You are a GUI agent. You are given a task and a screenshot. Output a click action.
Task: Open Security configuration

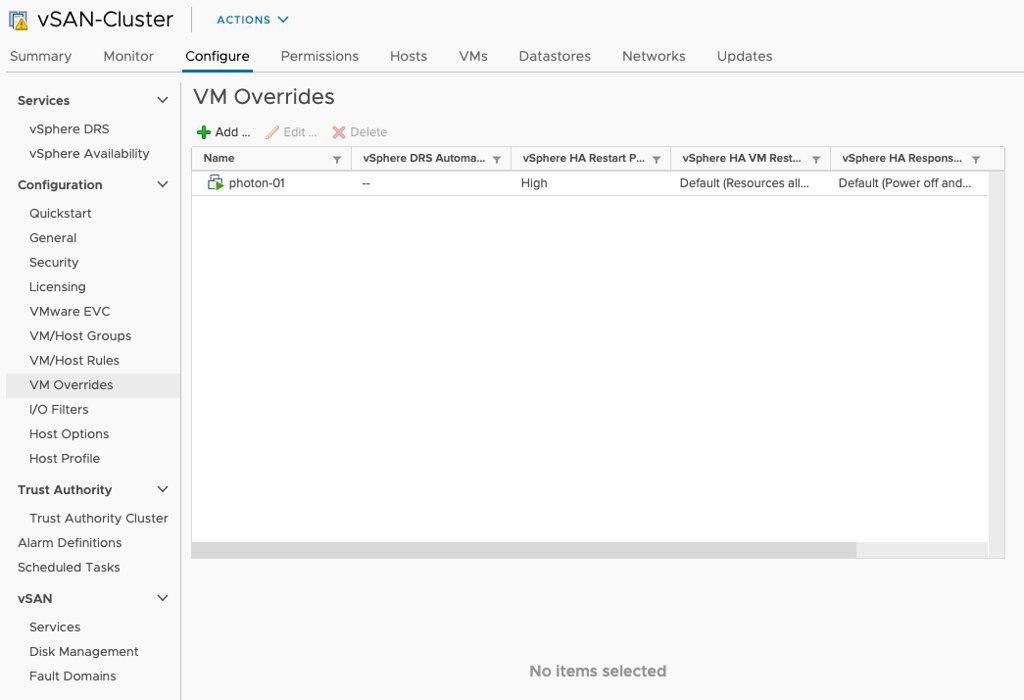tap(54, 262)
